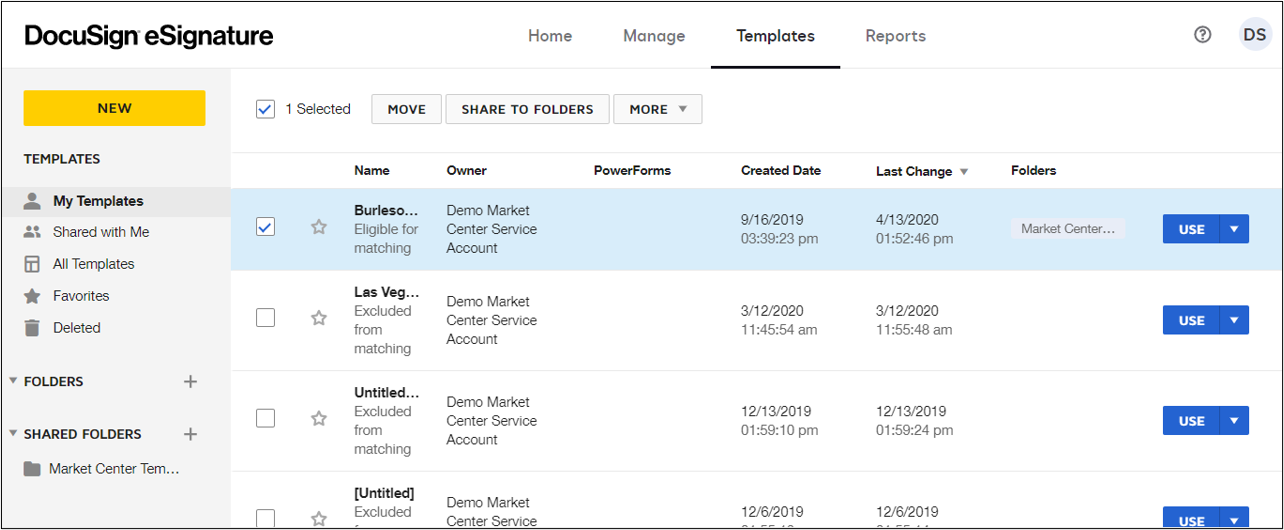Add a shared folder with plus icon
Viewport: 1284px width, 530px height.
point(191,434)
